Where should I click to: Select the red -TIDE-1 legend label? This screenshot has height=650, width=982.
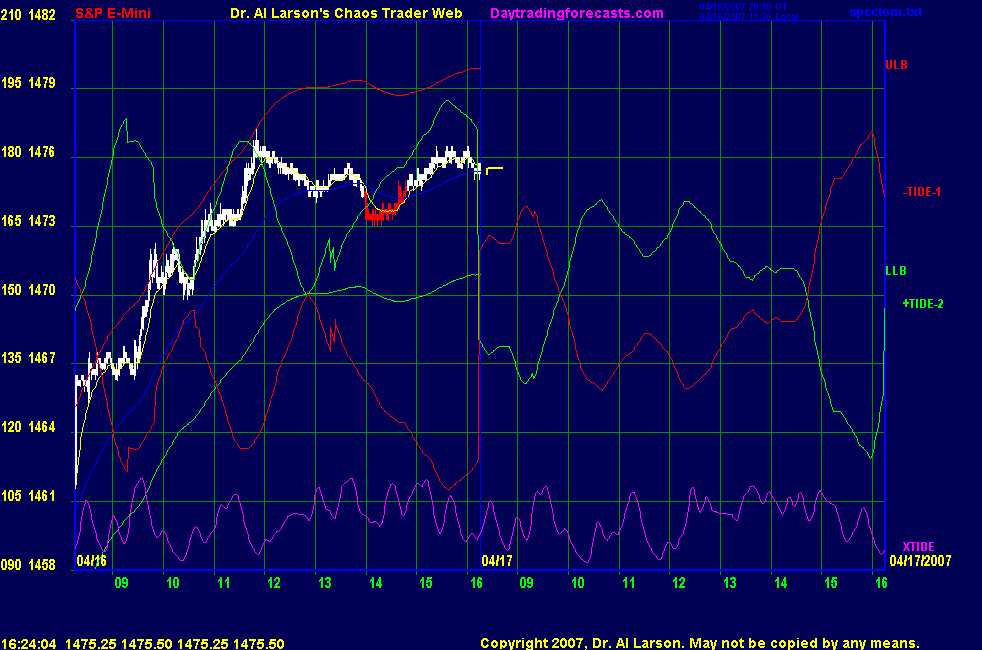click(921, 191)
